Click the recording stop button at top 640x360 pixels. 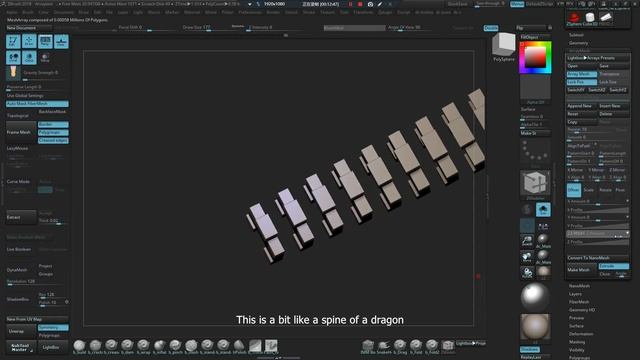coord(360,4)
